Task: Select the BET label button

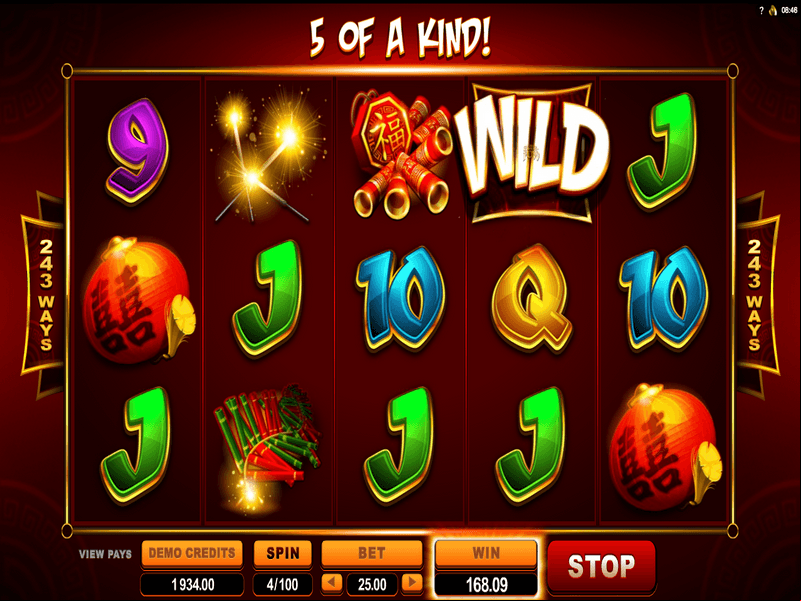Action: point(372,553)
